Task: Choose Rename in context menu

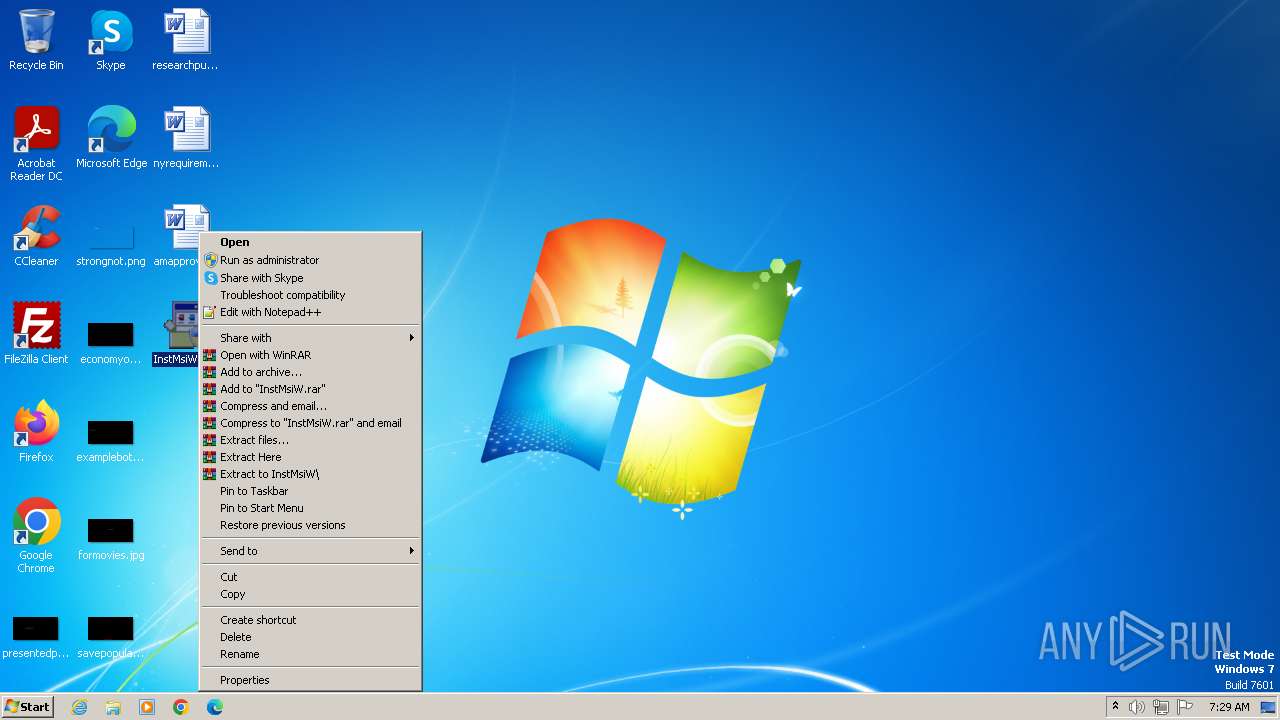Action: (311, 654)
